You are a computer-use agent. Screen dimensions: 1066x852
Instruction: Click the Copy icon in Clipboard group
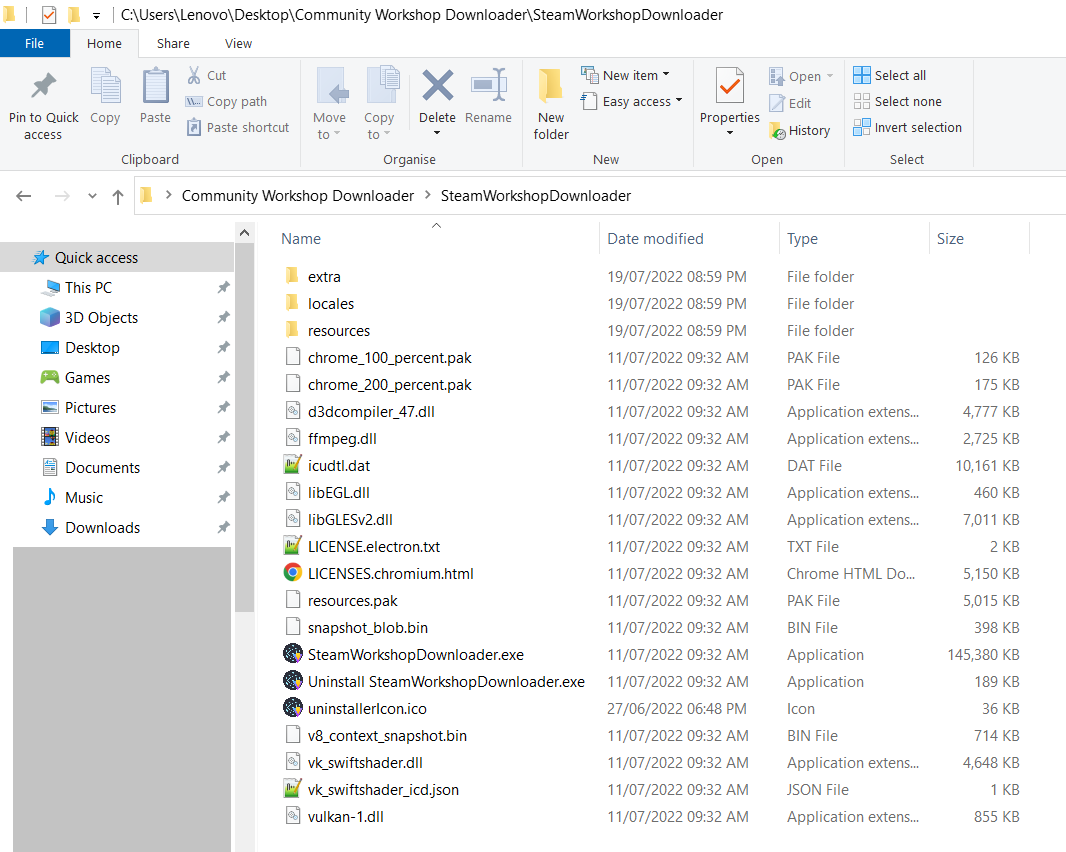pos(105,86)
